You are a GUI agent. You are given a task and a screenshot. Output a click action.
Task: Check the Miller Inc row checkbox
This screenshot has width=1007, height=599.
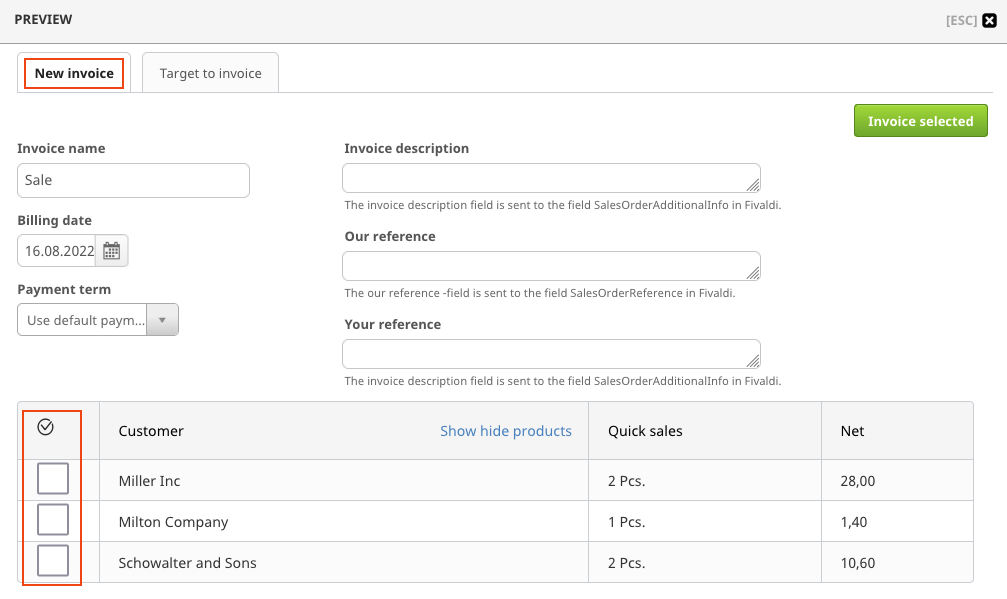pyautogui.click(x=53, y=479)
